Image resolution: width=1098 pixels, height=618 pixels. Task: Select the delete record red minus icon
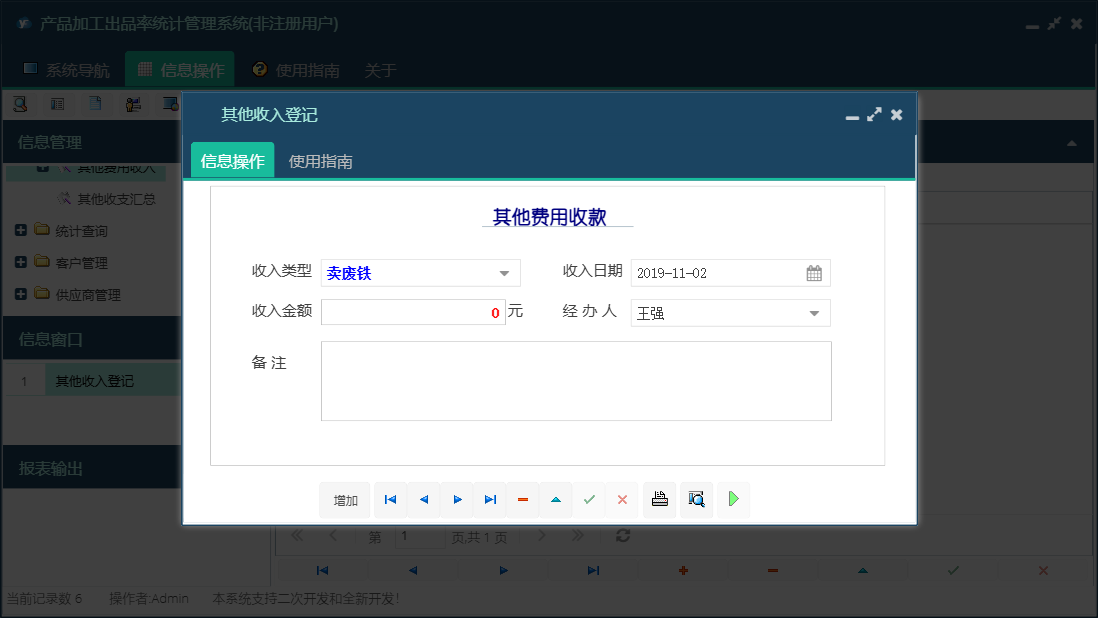[523, 499]
